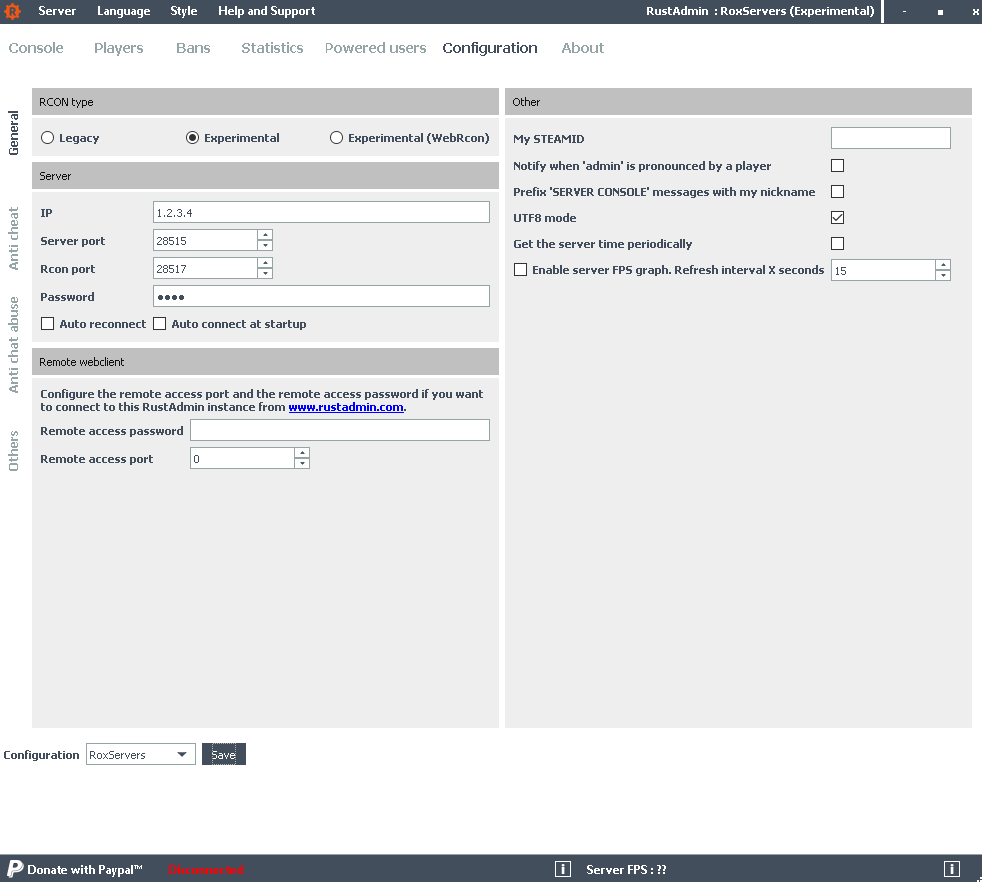Enable Auto connect at startup
Viewport: 982px width, 882px height.
point(160,324)
